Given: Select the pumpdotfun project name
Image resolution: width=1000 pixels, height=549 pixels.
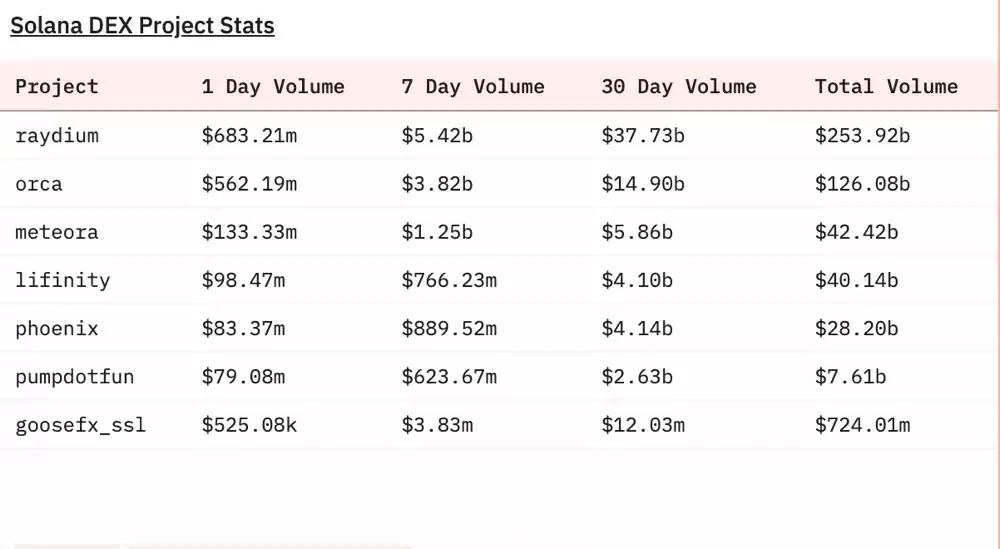Looking at the screenshot, I should click(75, 376).
